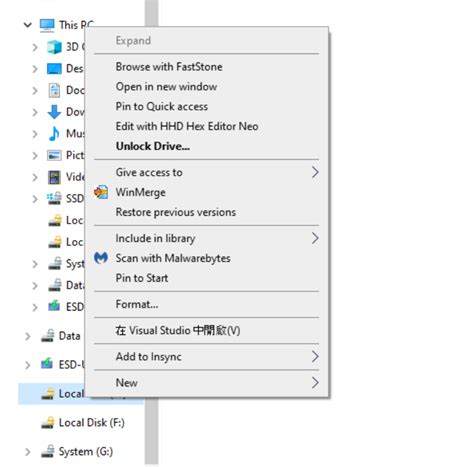Expand the top-level Data drive node
The width and height of the screenshot is (474, 467).
[x=28, y=336]
